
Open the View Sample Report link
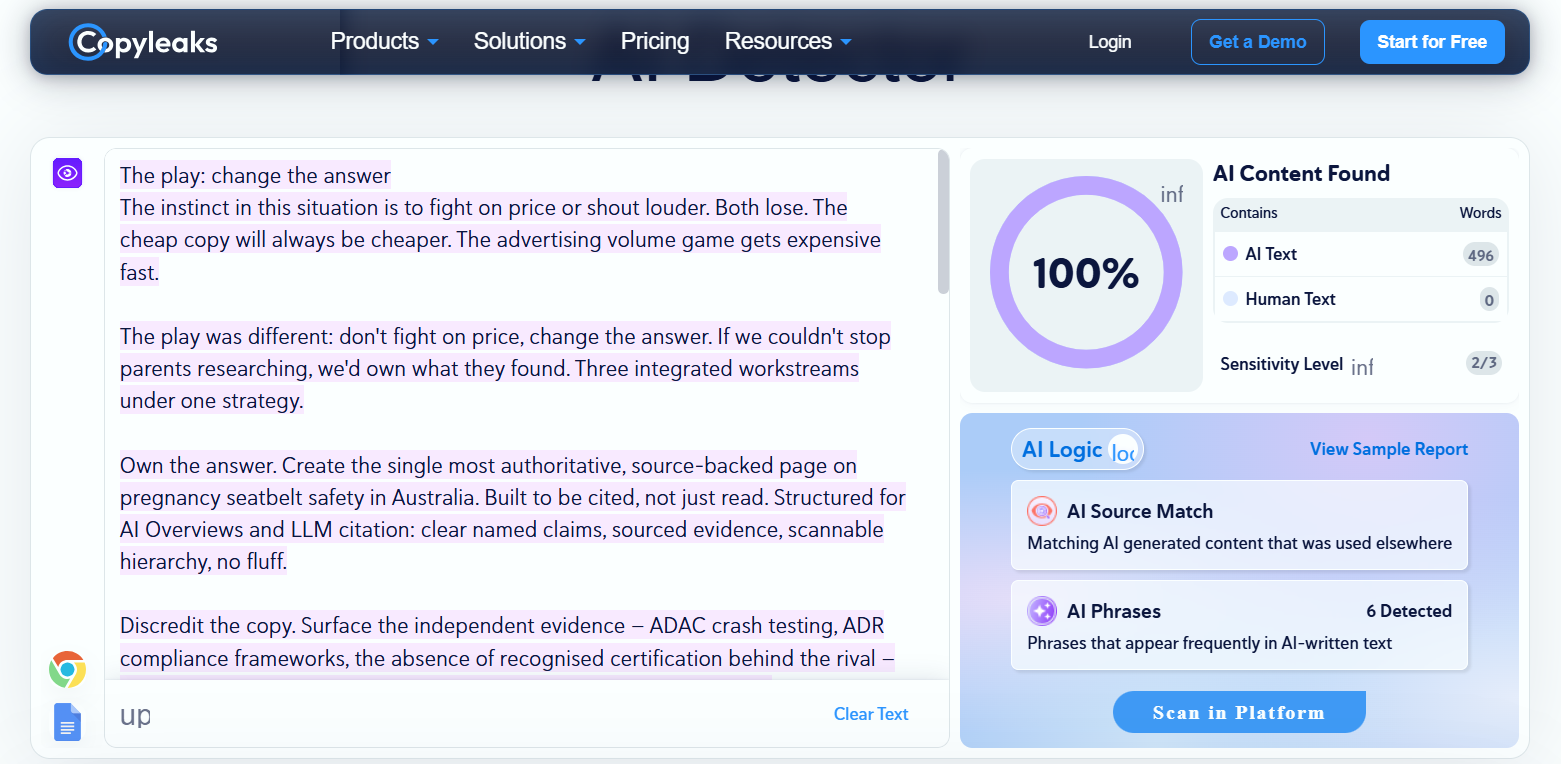pyautogui.click(x=1389, y=449)
